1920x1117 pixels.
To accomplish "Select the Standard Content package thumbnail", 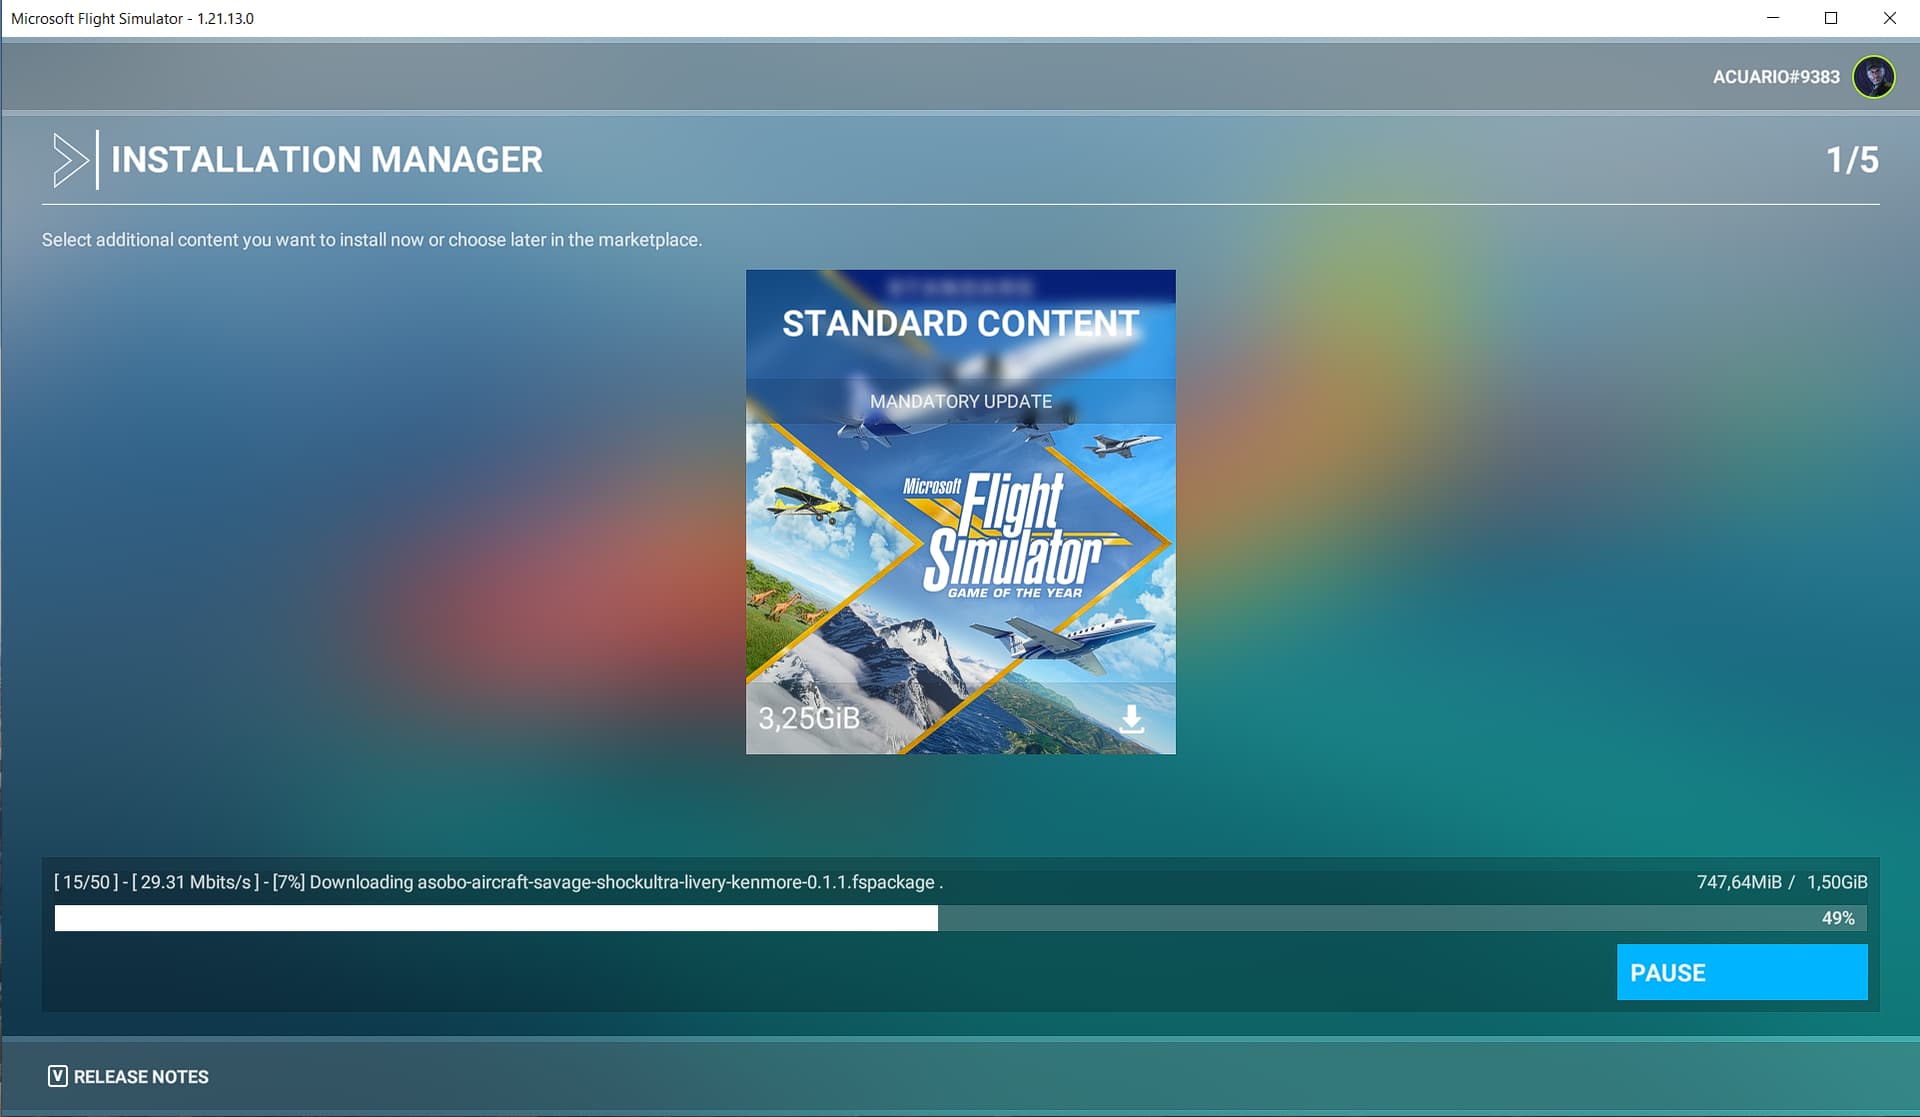I will pos(961,512).
